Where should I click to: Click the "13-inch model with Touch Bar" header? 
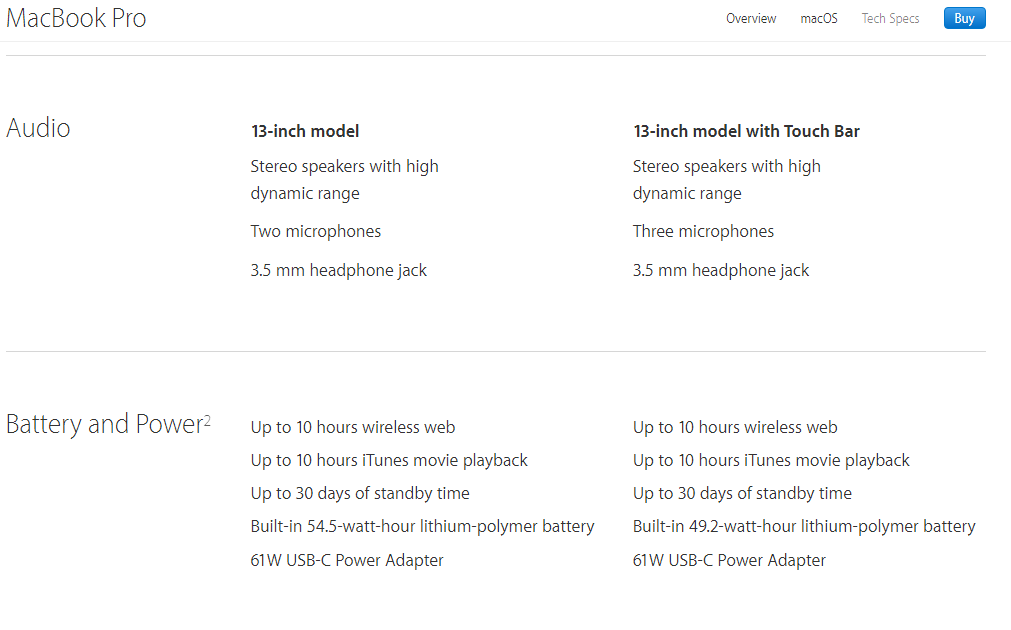[x=746, y=131]
